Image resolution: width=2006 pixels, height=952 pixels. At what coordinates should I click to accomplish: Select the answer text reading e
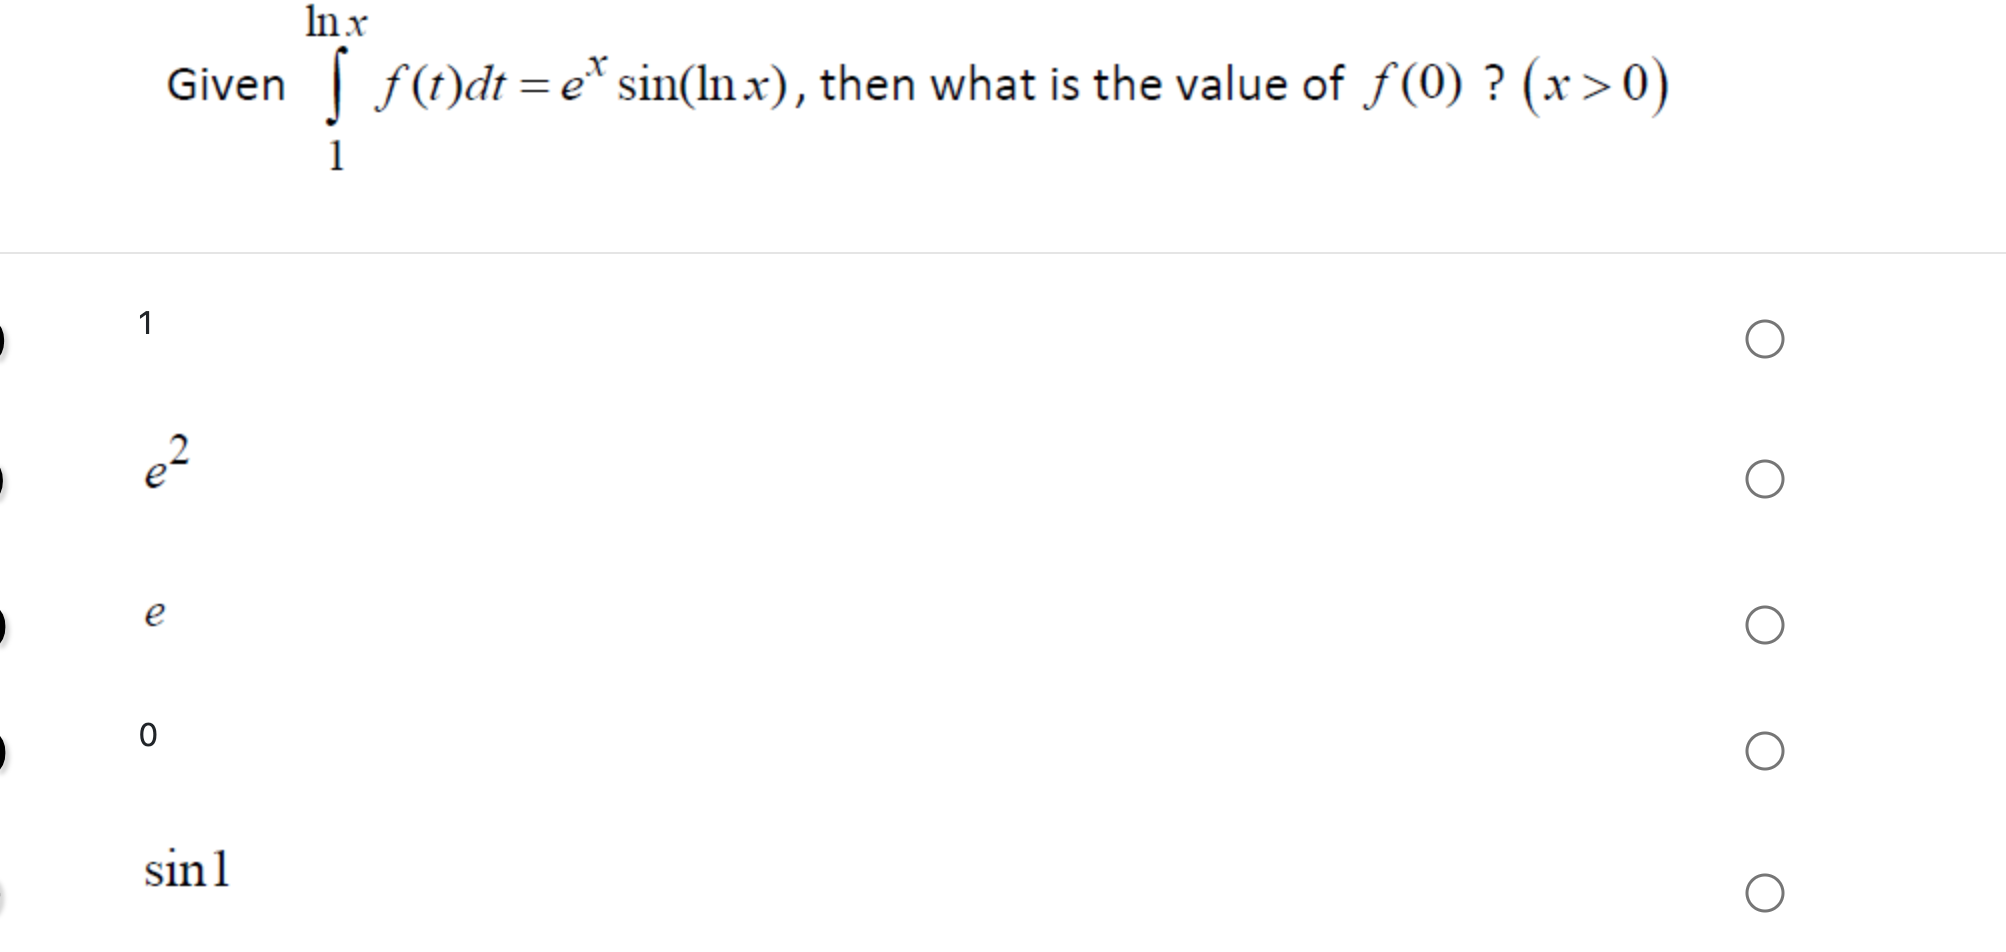coord(152,614)
